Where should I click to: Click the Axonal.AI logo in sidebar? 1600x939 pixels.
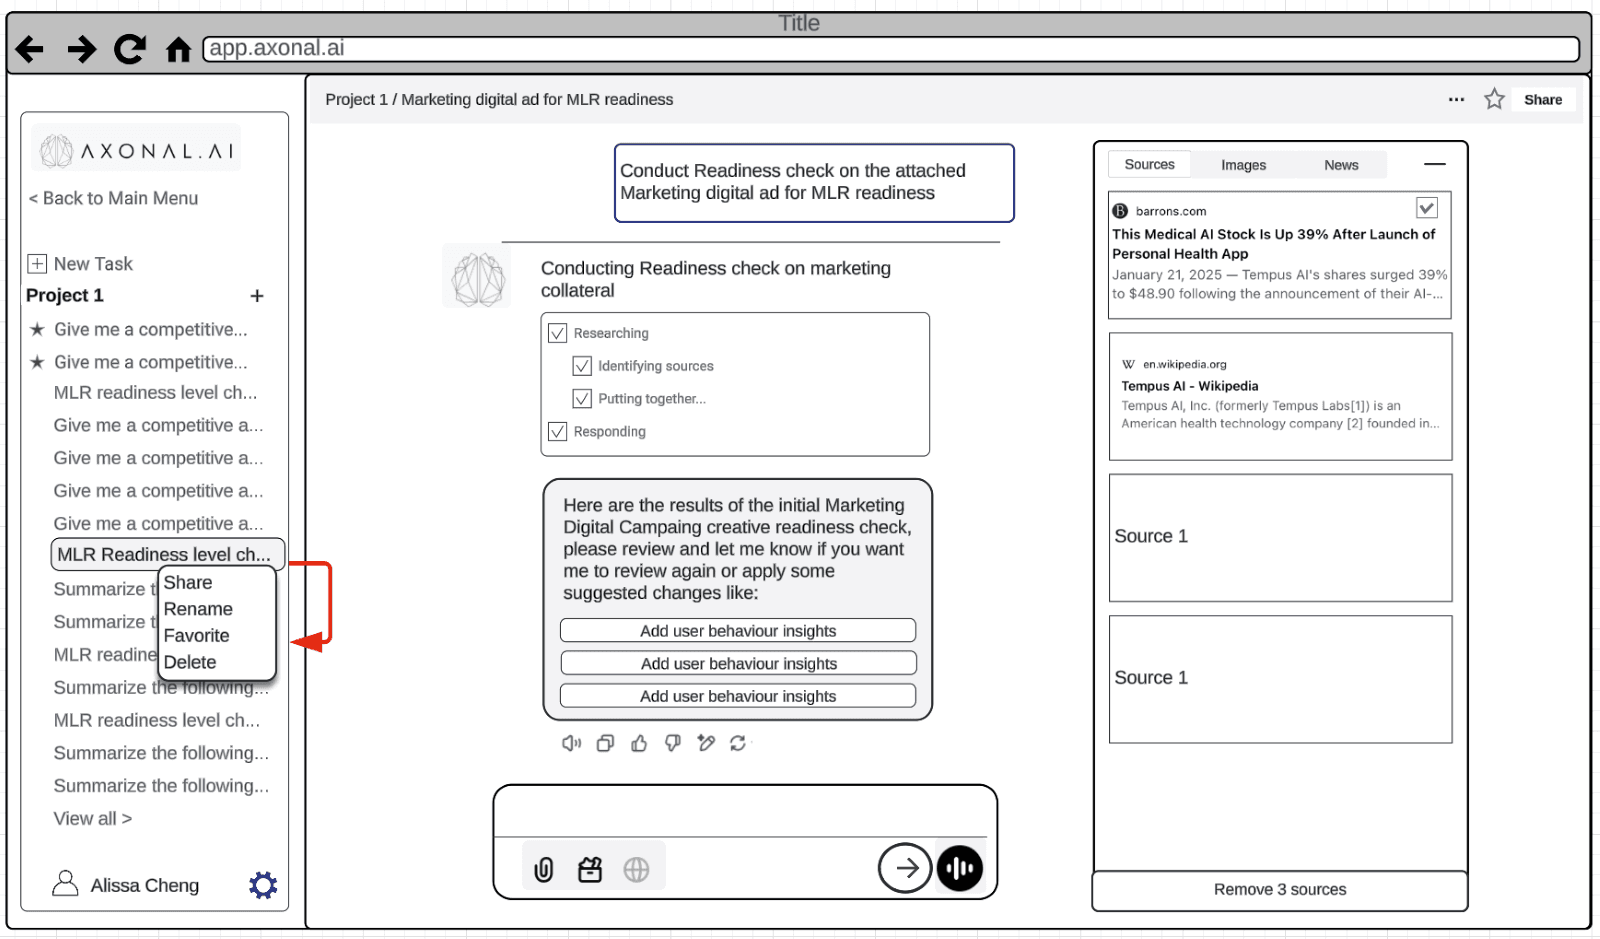[x=136, y=150]
